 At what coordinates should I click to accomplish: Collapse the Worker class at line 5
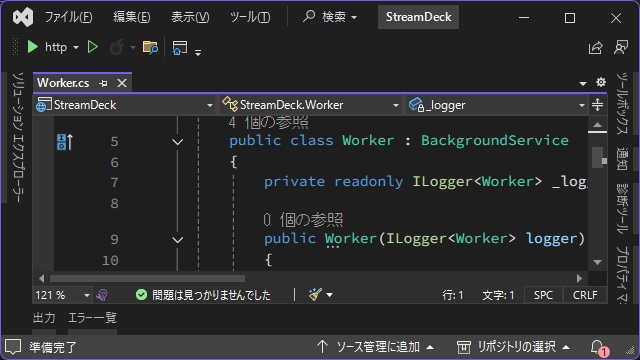click(x=178, y=142)
